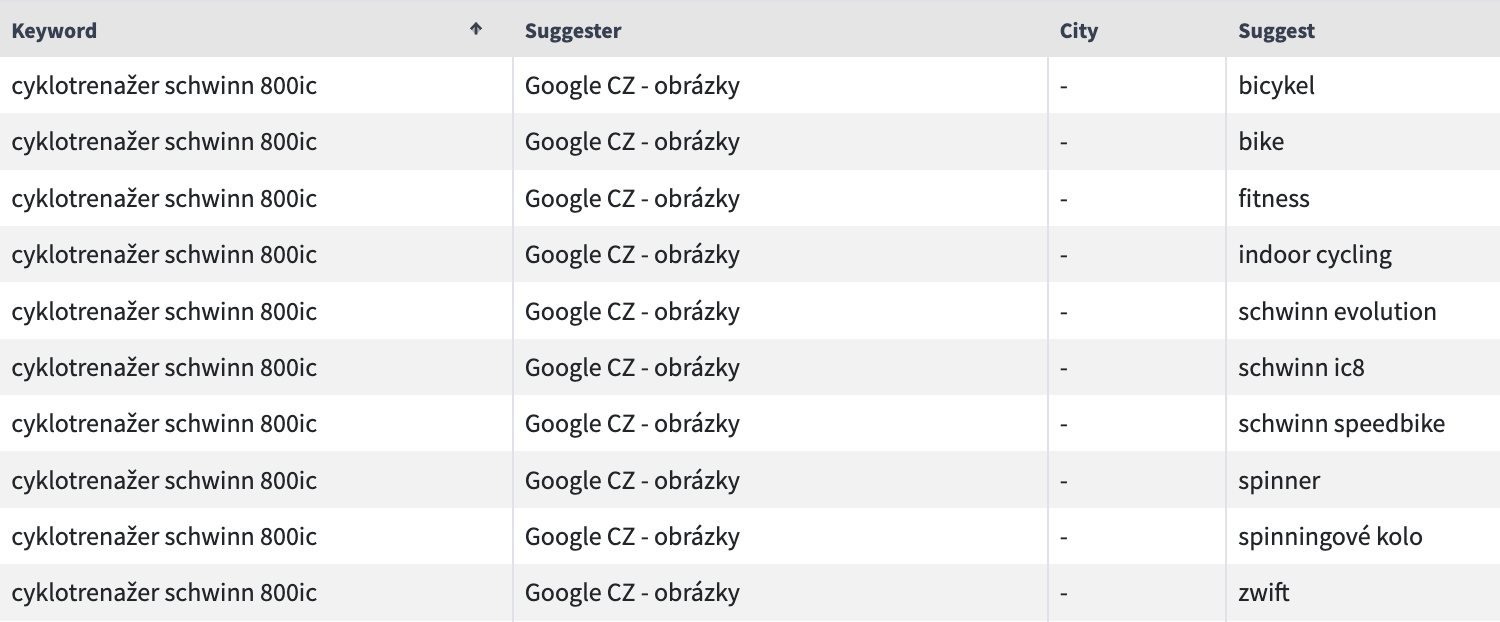Click Suggester cell in the 'zwift' row
The height and width of the screenshot is (622, 1500).
coord(780,592)
